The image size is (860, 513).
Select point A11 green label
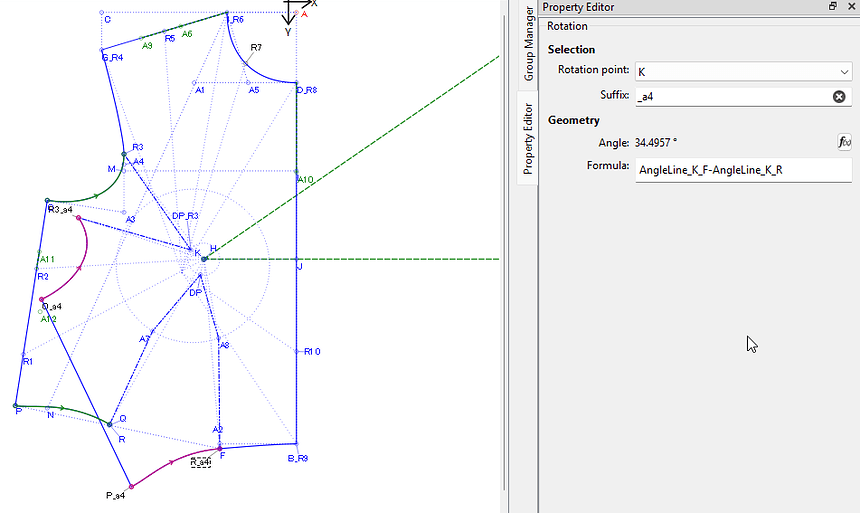point(47,259)
